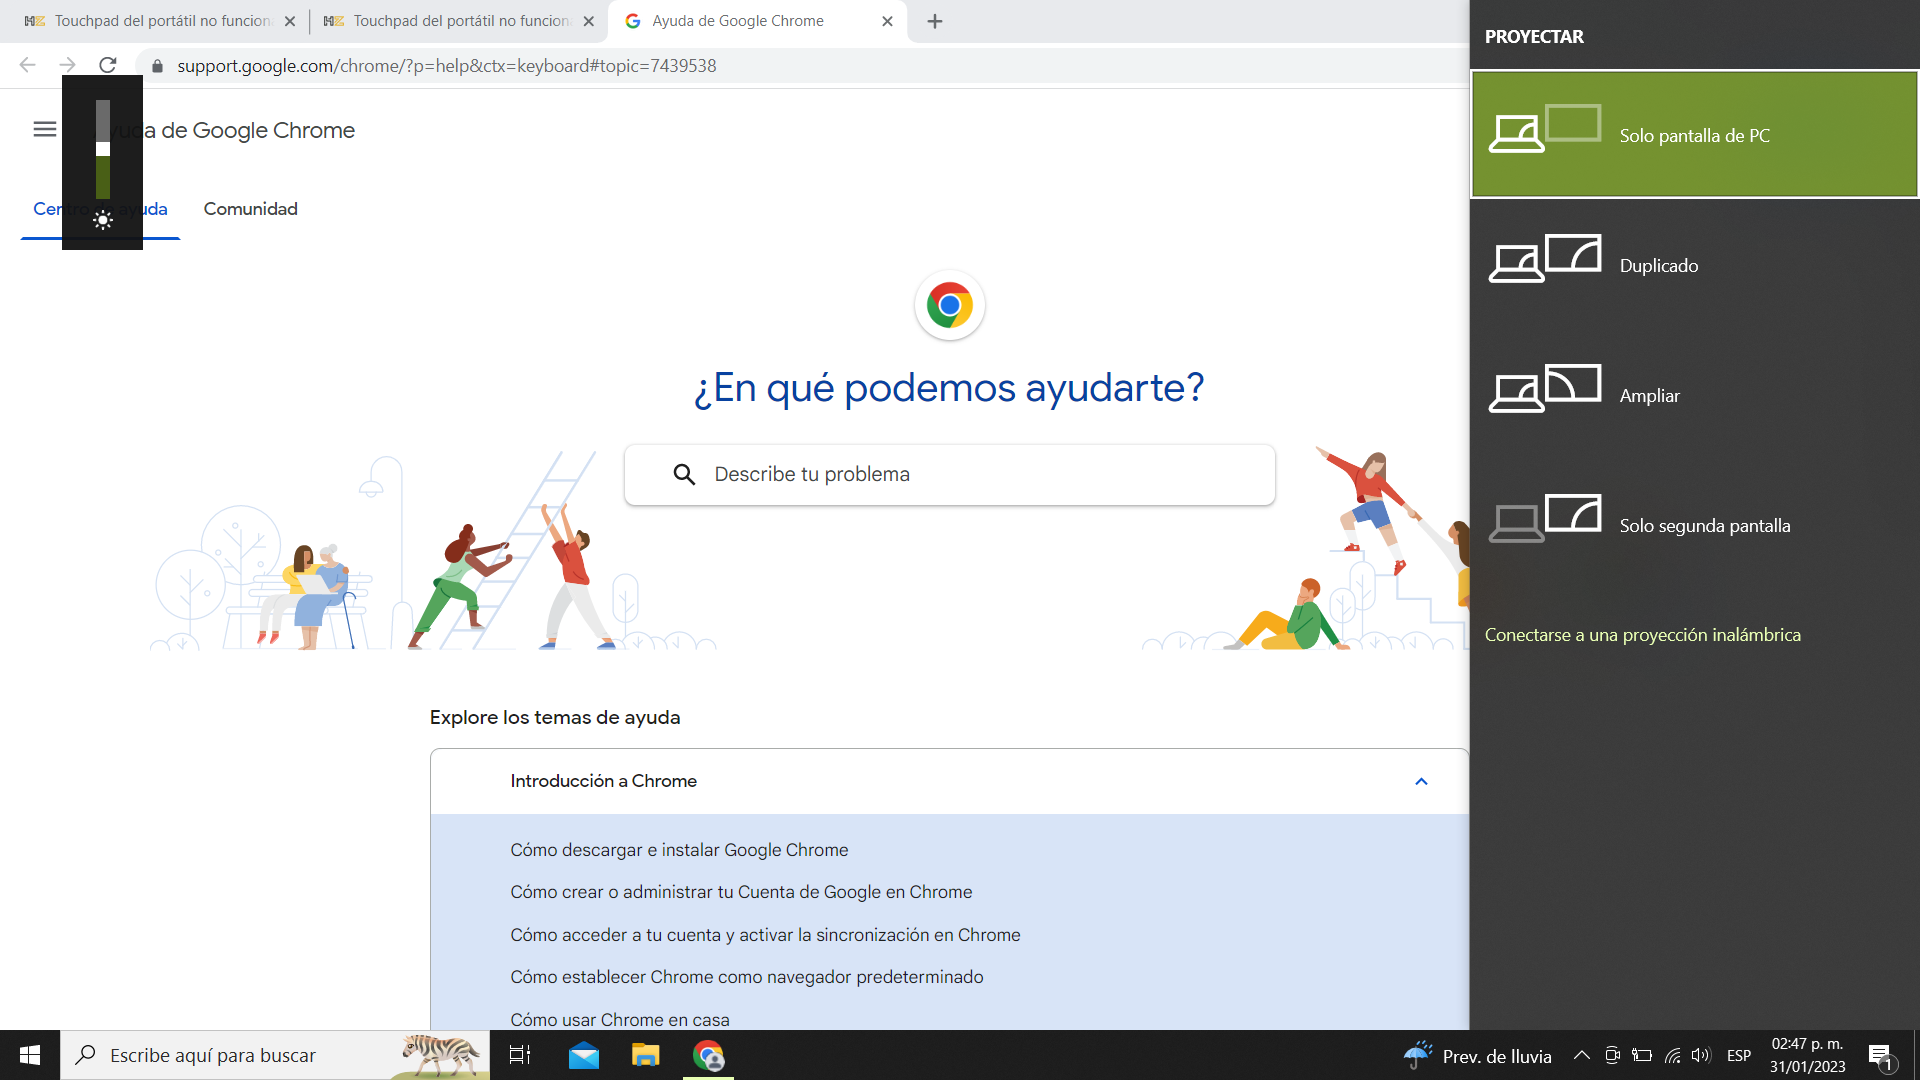Collapse the Introducción a Chrome section
Screen dimensions: 1920x1080
click(x=1421, y=781)
